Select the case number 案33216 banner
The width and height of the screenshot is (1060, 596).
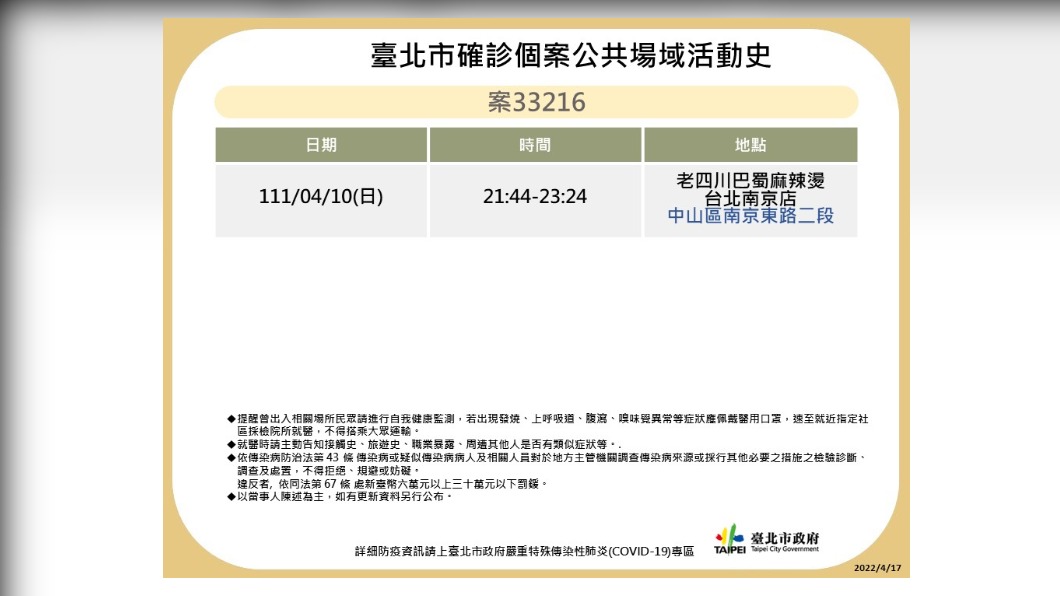point(536,102)
